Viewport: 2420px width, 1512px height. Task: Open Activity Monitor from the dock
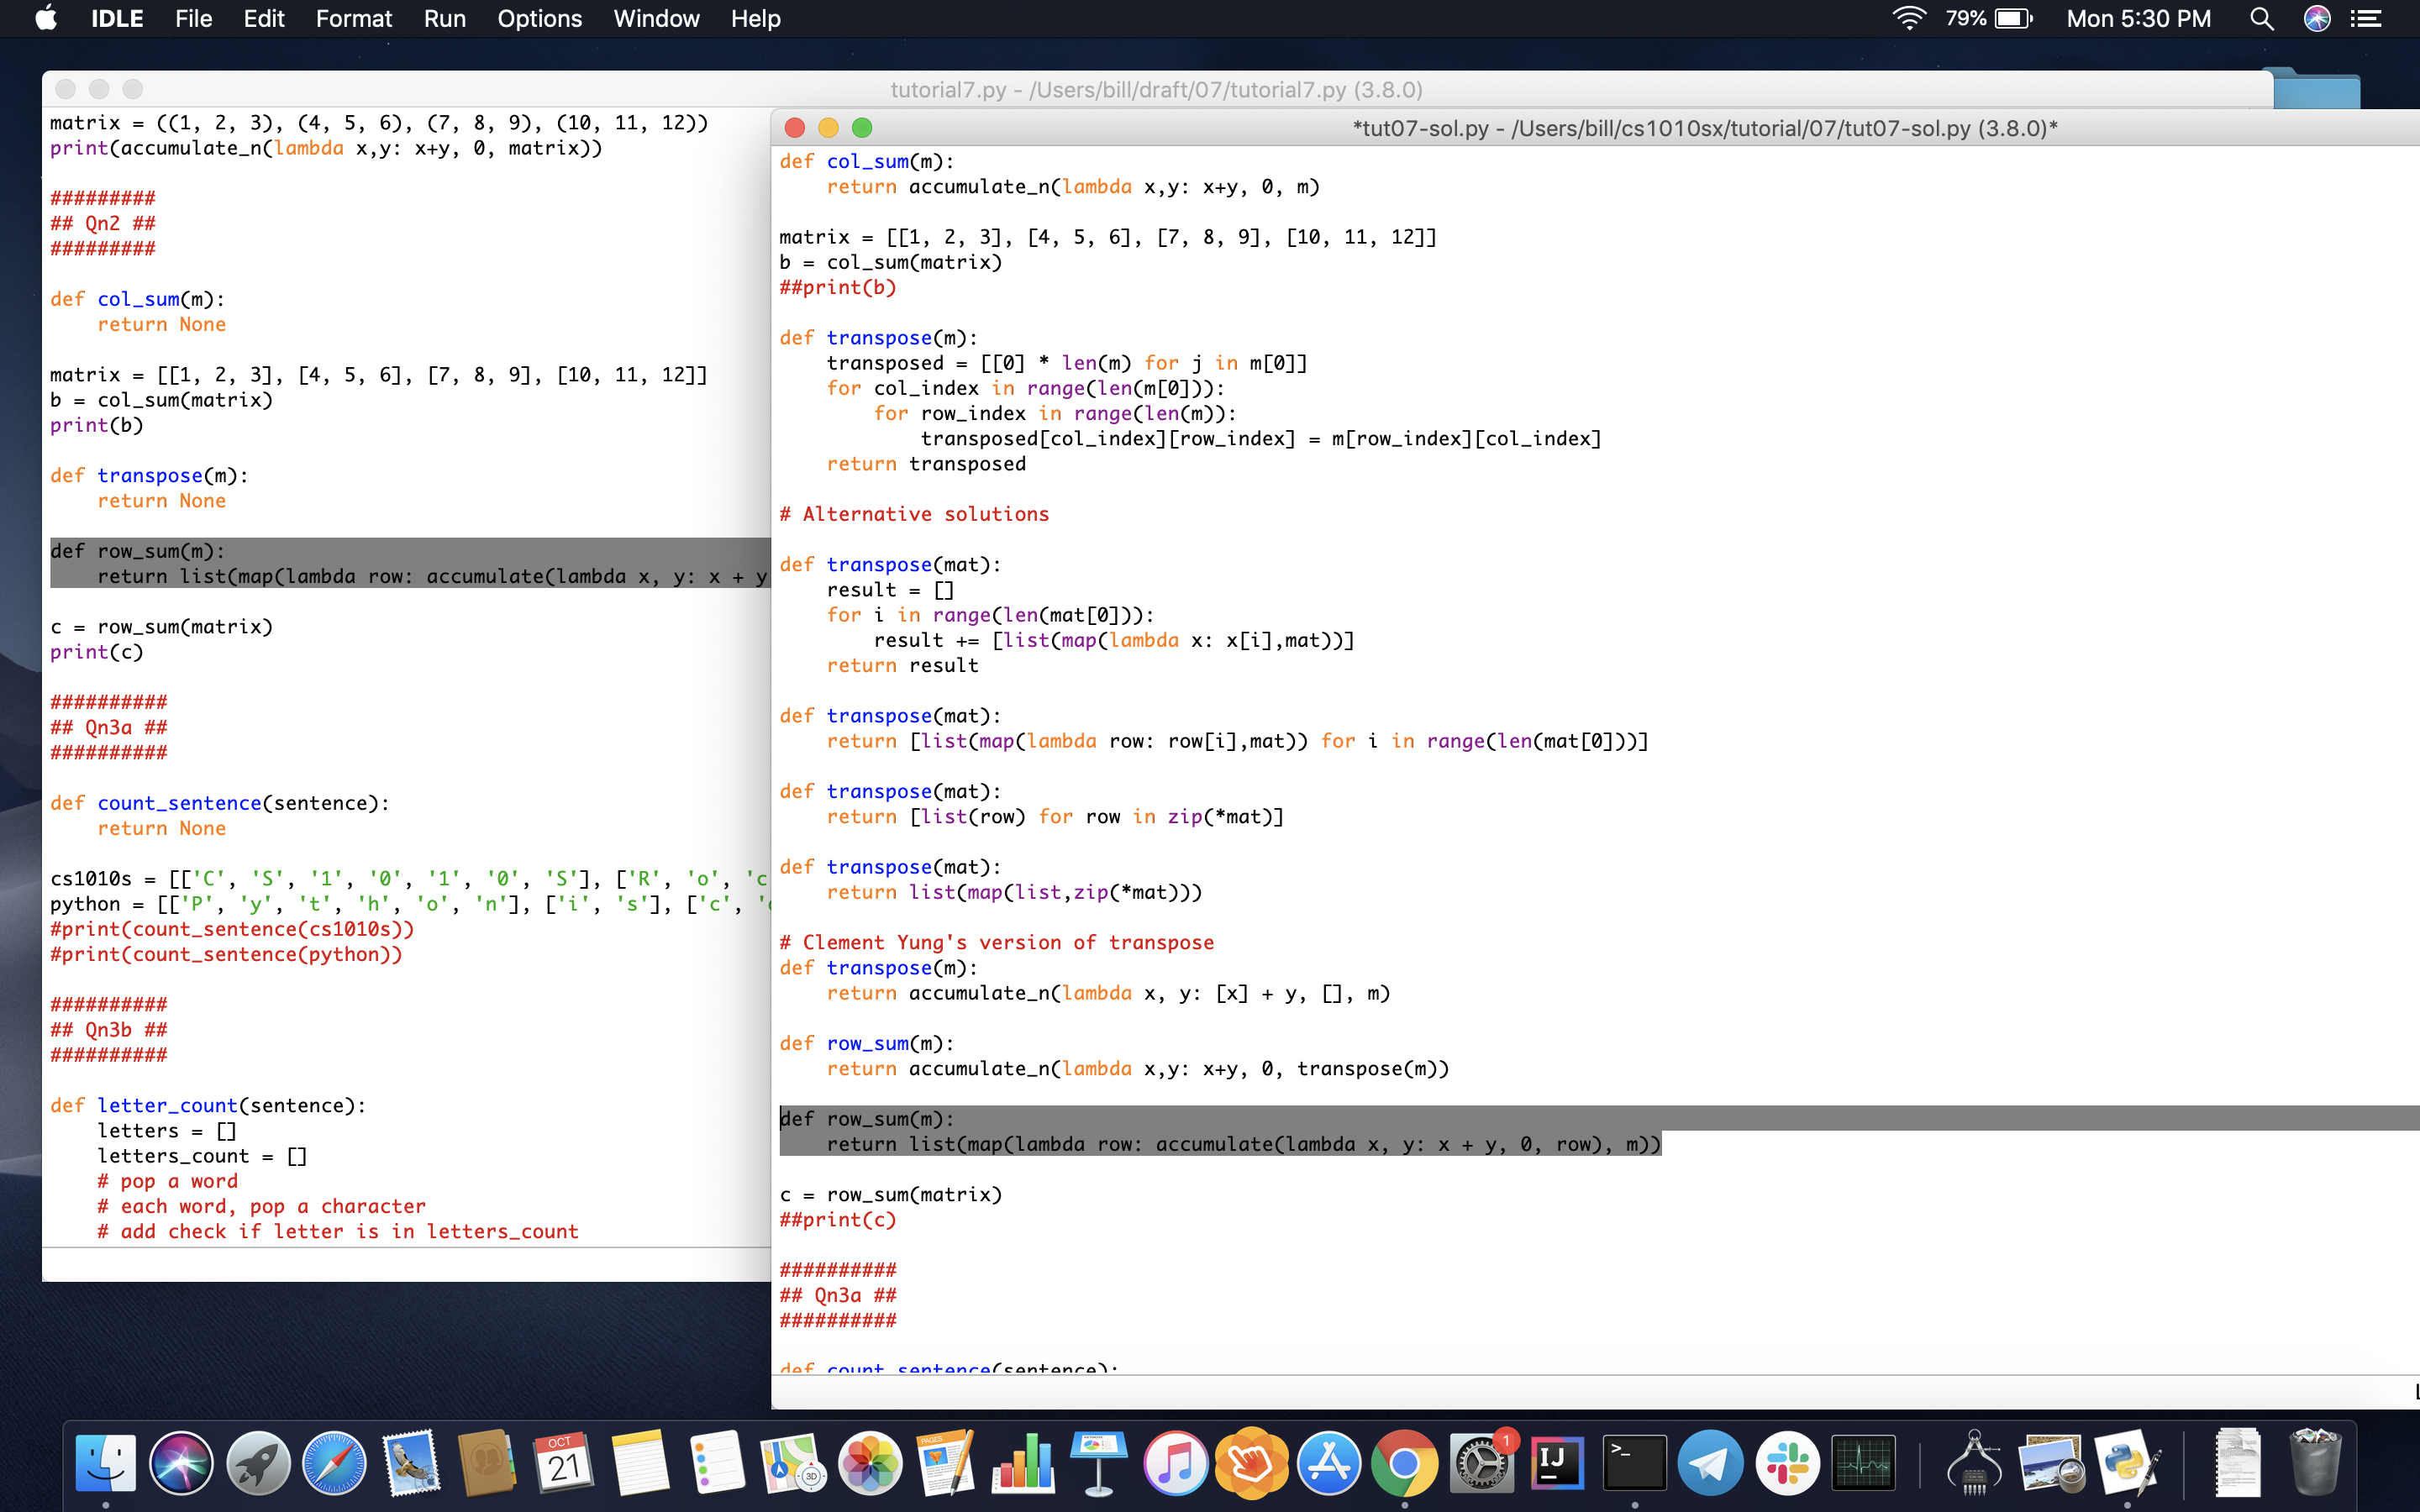1863,1463
